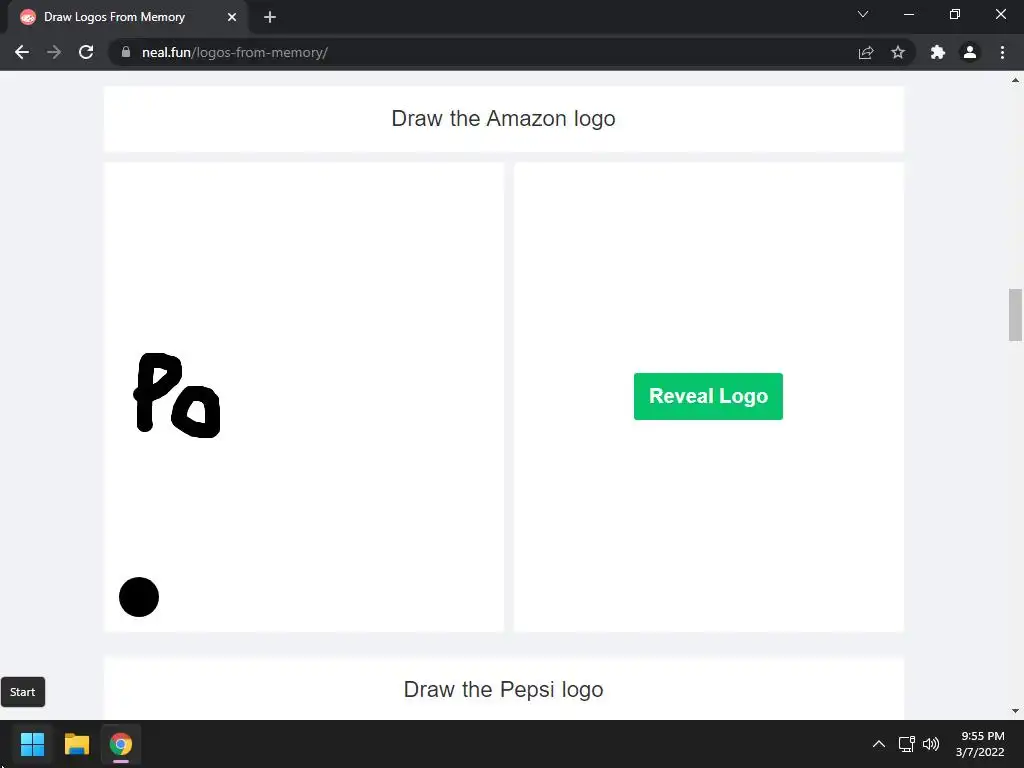Screen dimensions: 1024x768
Task: Go back to the previous page
Action: (x=22, y=52)
